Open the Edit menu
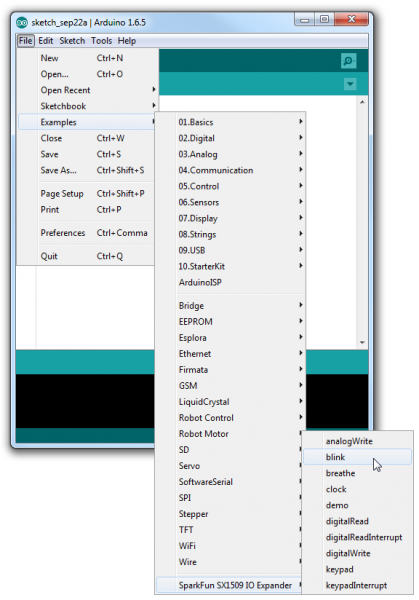 pos(46,41)
